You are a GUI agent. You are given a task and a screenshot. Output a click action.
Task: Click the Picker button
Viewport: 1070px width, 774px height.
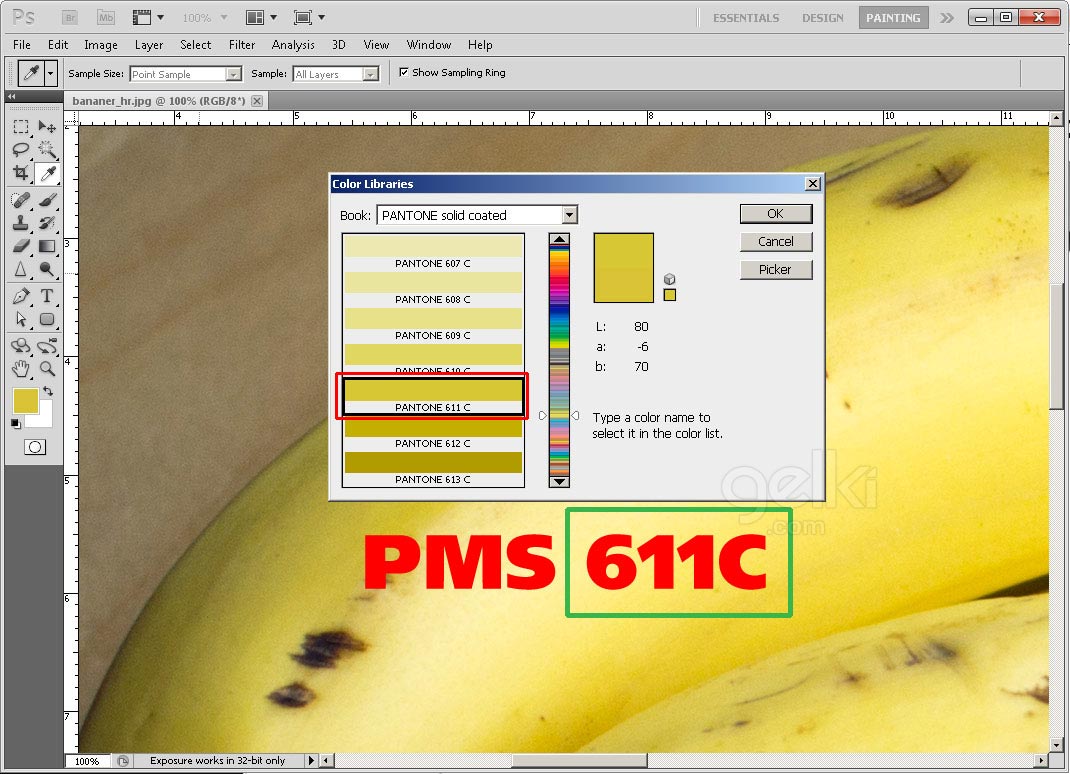[776, 270]
